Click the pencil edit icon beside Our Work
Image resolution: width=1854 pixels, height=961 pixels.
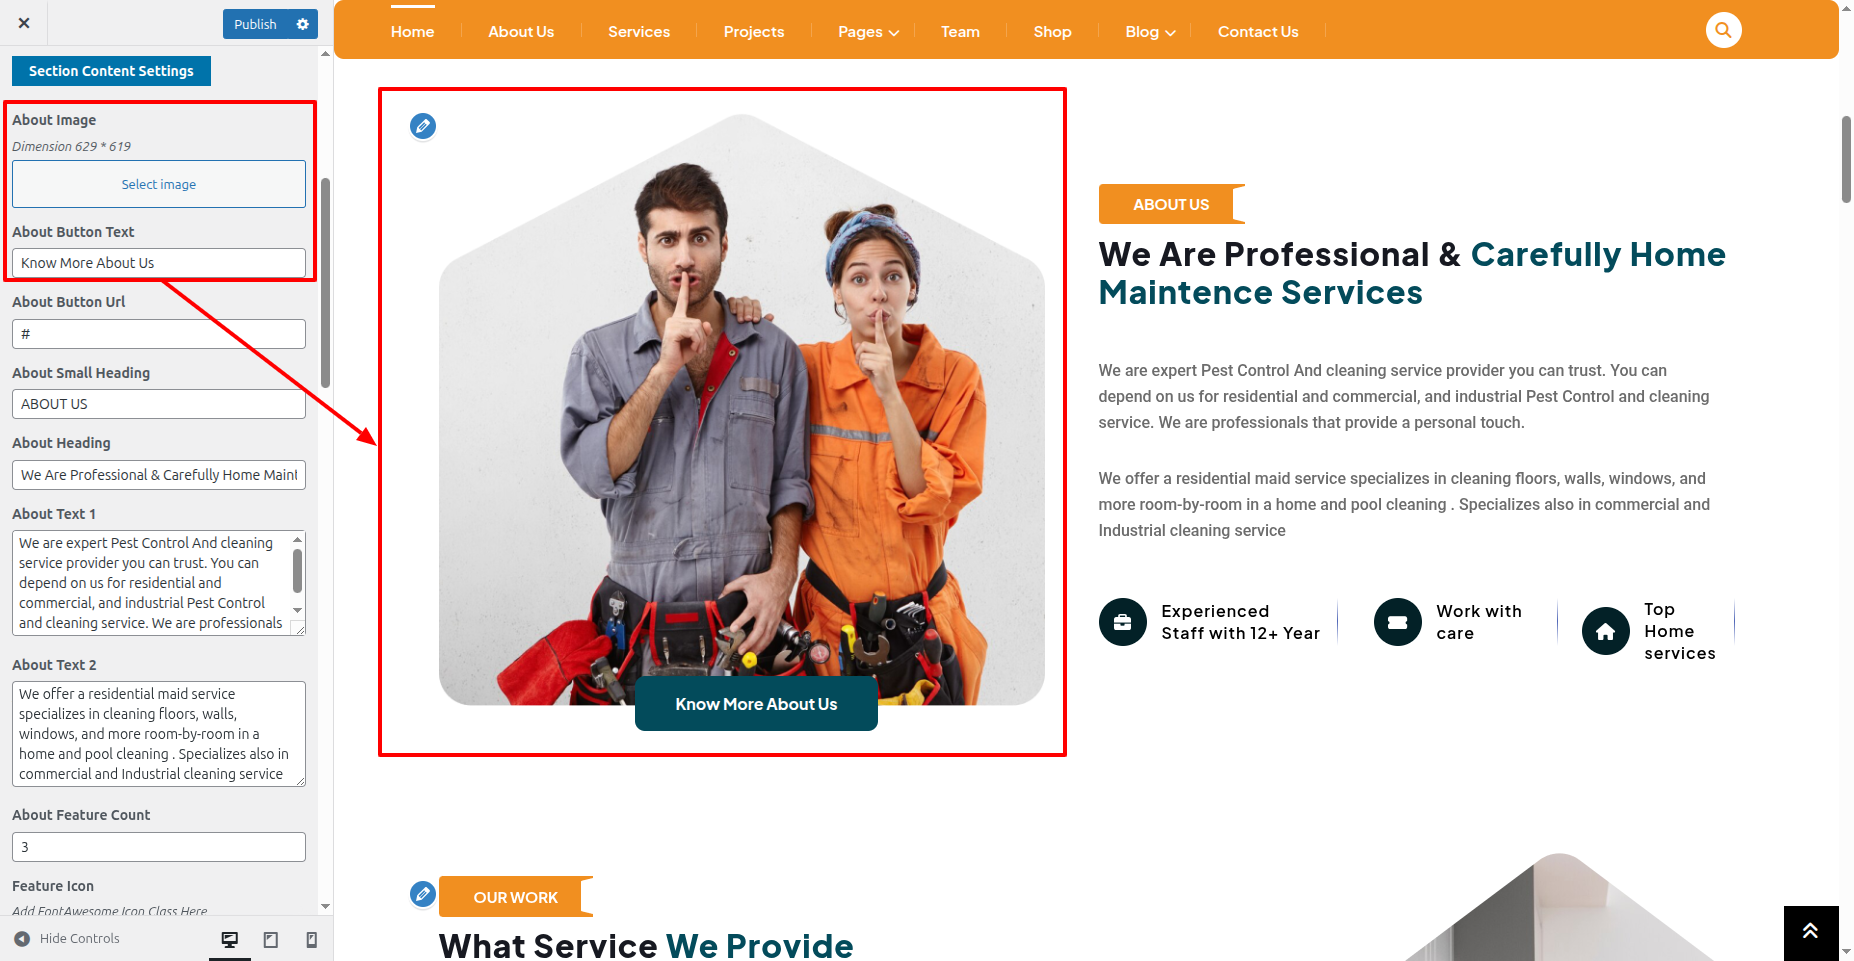pyautogui.click(x=423, y=894)
